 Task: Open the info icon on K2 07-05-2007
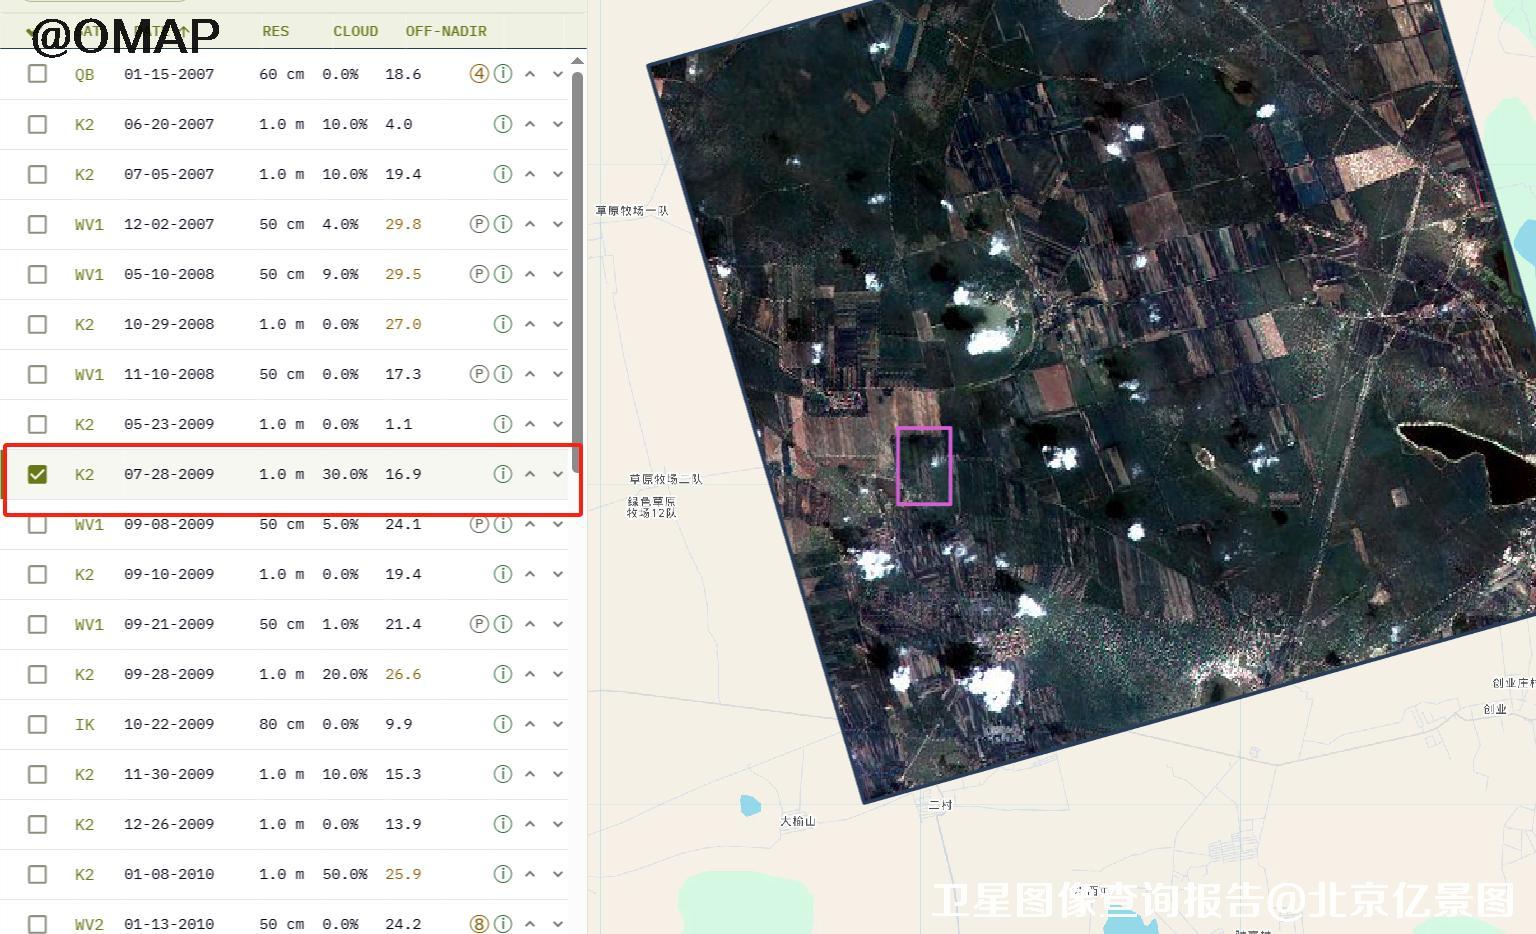503,174
